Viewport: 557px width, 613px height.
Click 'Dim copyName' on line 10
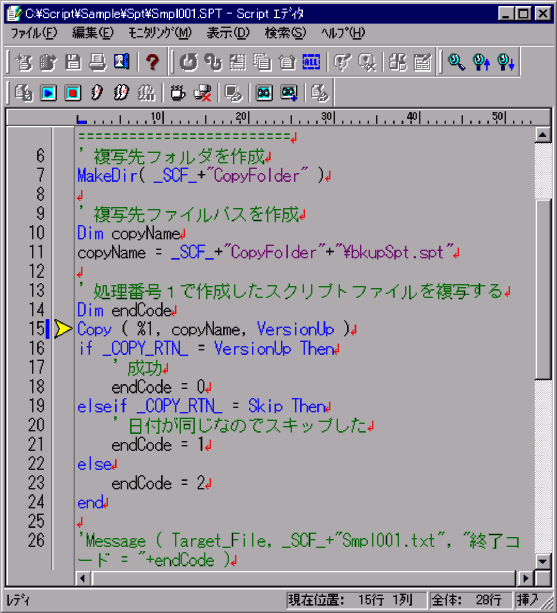tap(129, 233)
